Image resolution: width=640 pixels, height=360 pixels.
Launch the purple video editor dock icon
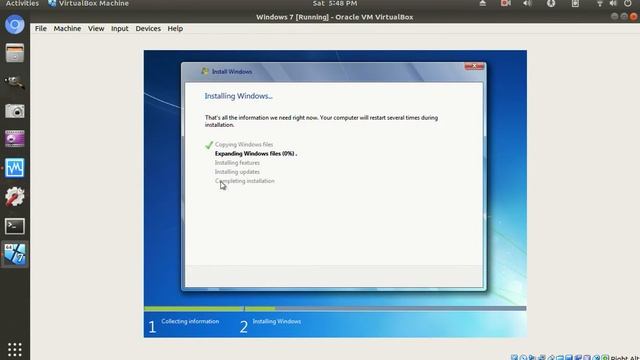[x=15, y=139]
